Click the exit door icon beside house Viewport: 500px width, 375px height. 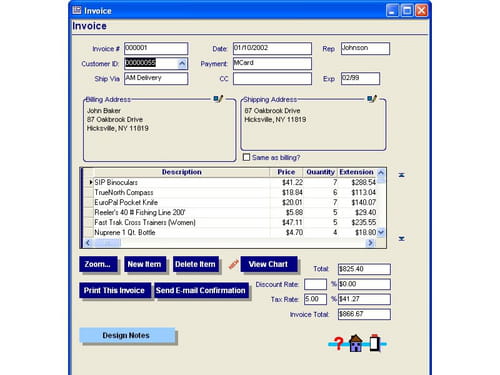click(375, 343)
